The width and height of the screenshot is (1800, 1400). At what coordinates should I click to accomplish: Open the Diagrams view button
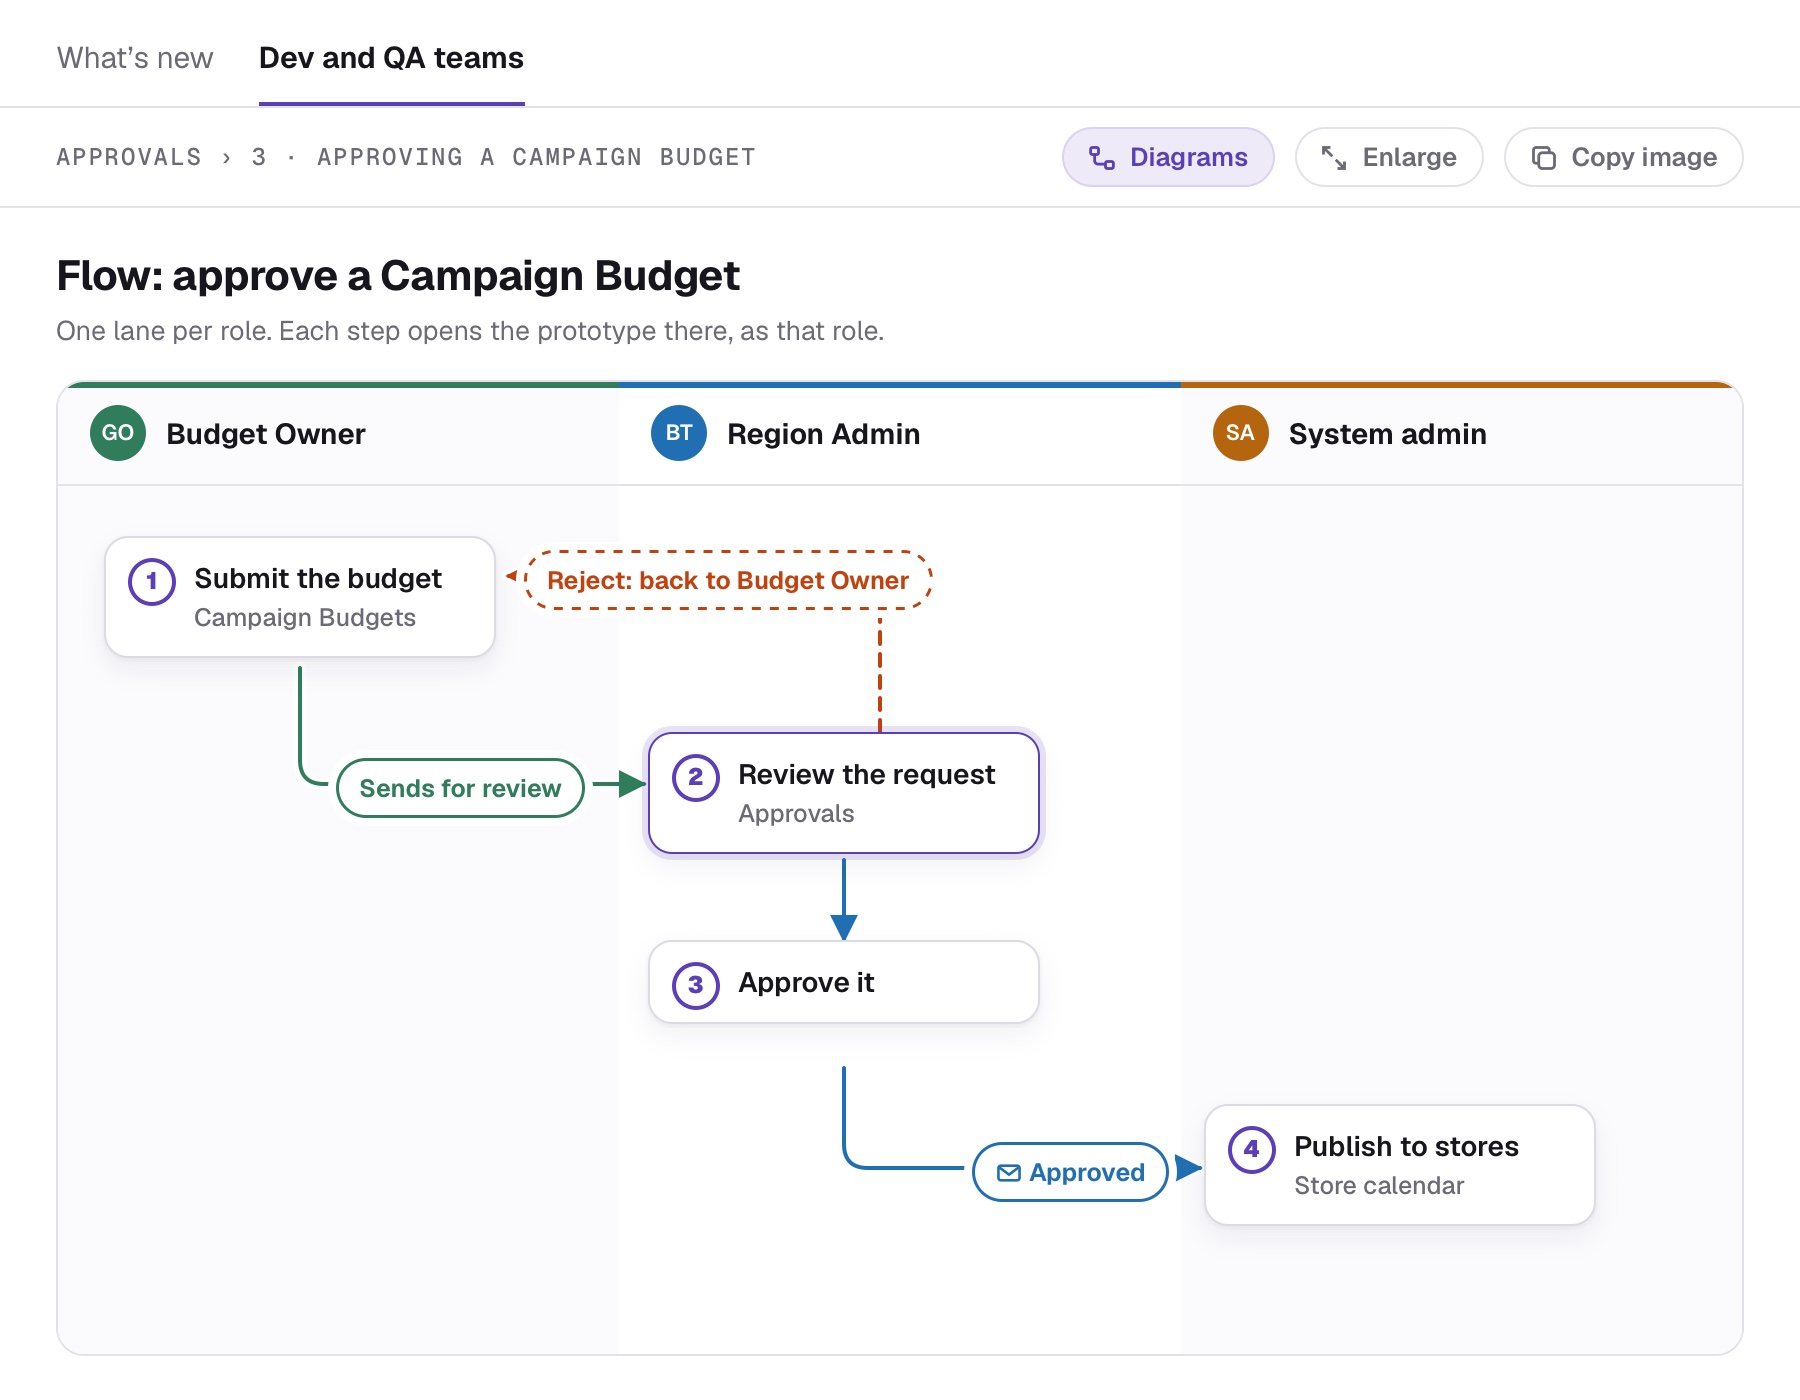(x=1168, y=157)
